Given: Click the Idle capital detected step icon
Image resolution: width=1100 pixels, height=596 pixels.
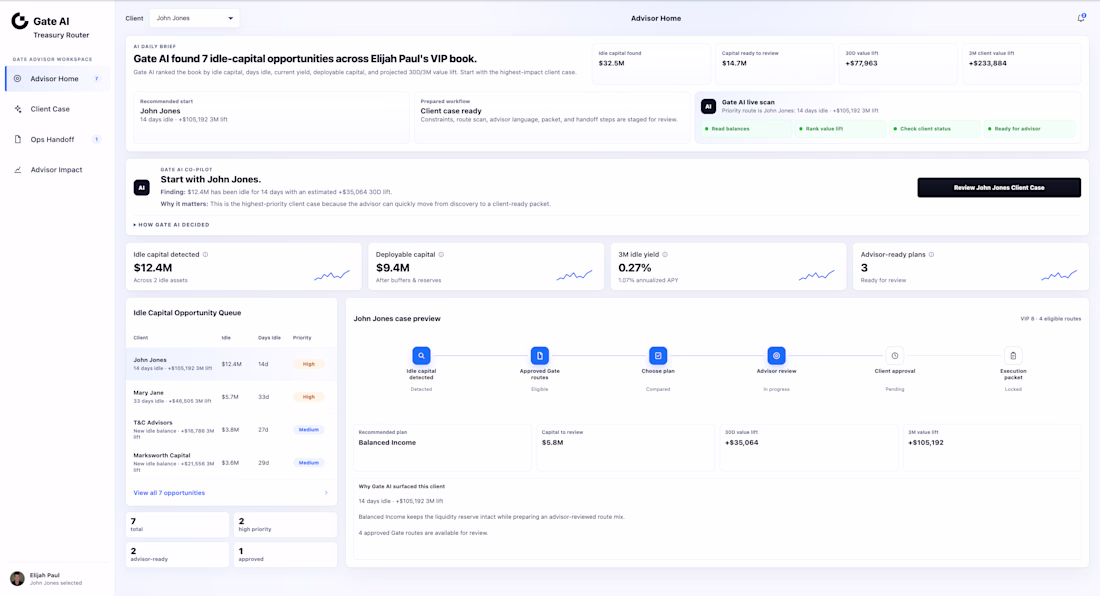Looking at the screenshot, I should 421,355.
